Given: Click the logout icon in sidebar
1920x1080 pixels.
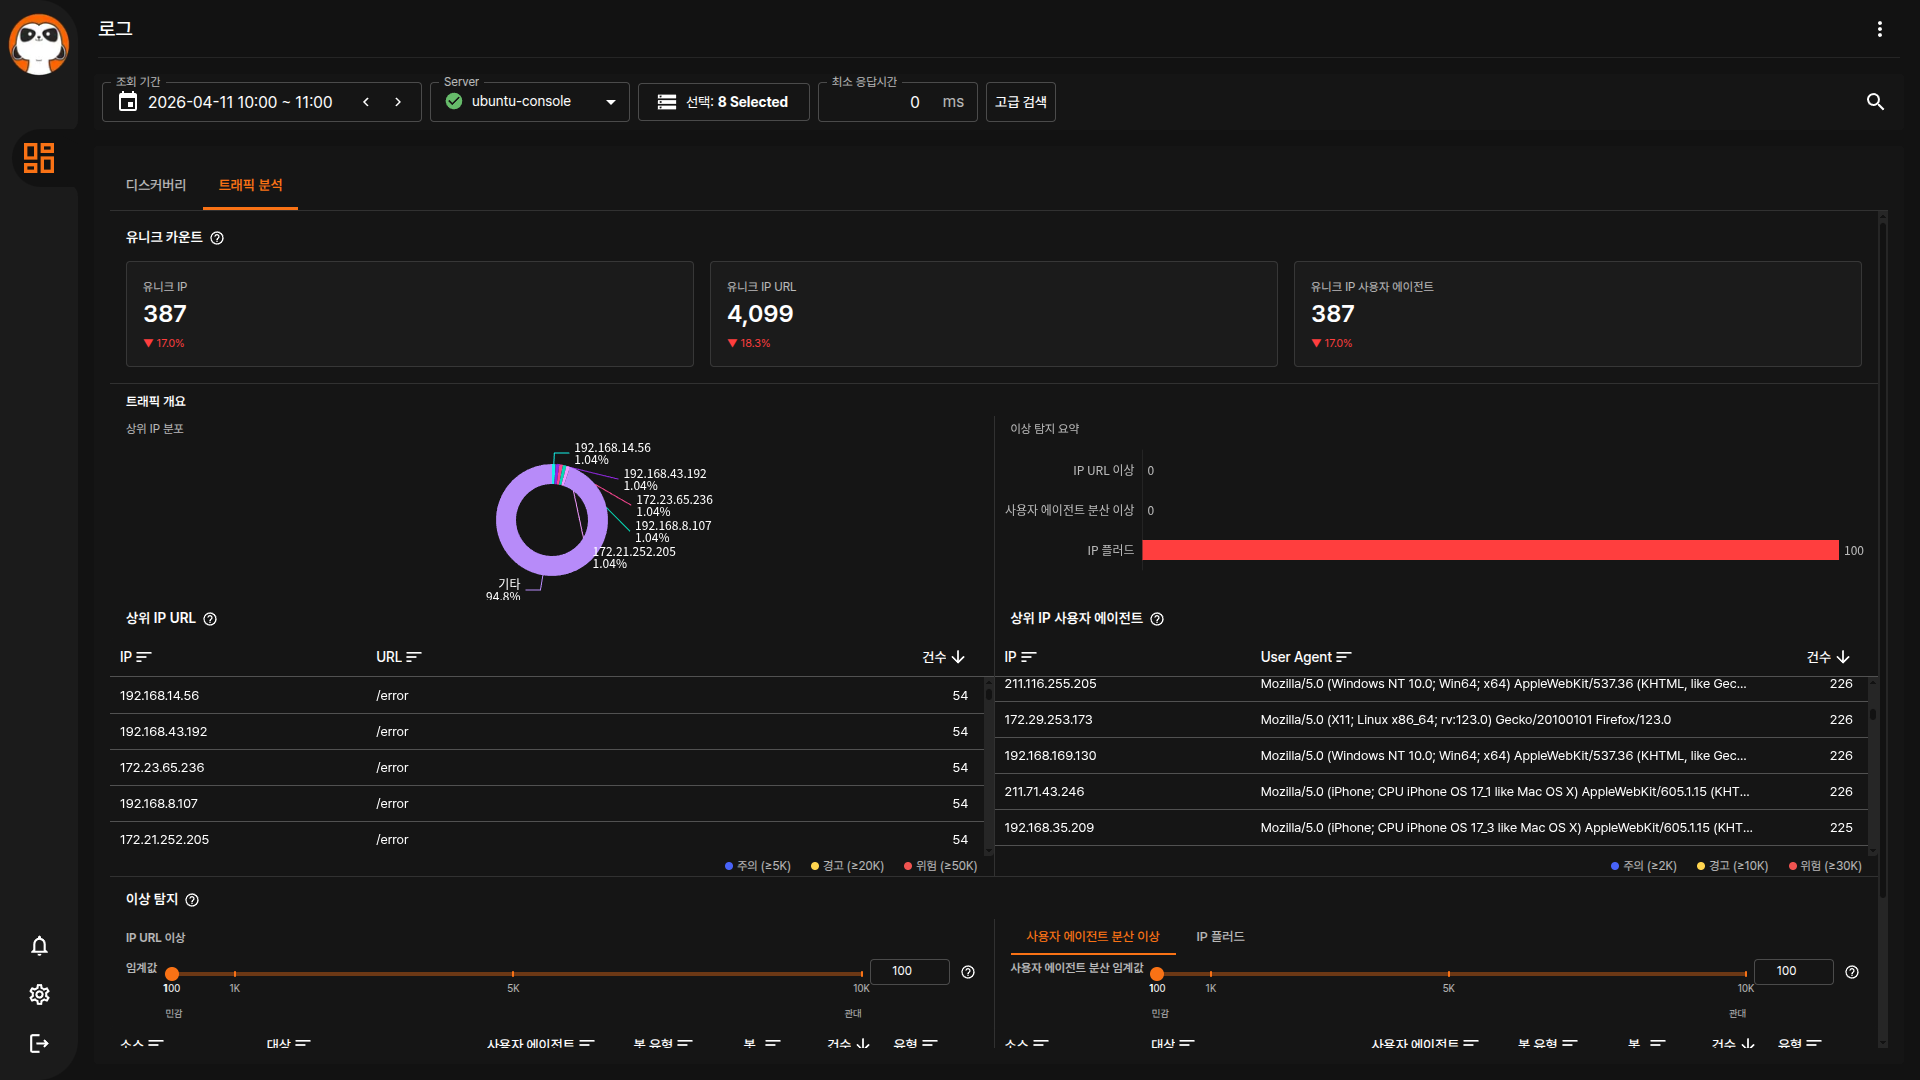Looking at the screenshot, I should pyautogui.click(x=39, y=1043).
